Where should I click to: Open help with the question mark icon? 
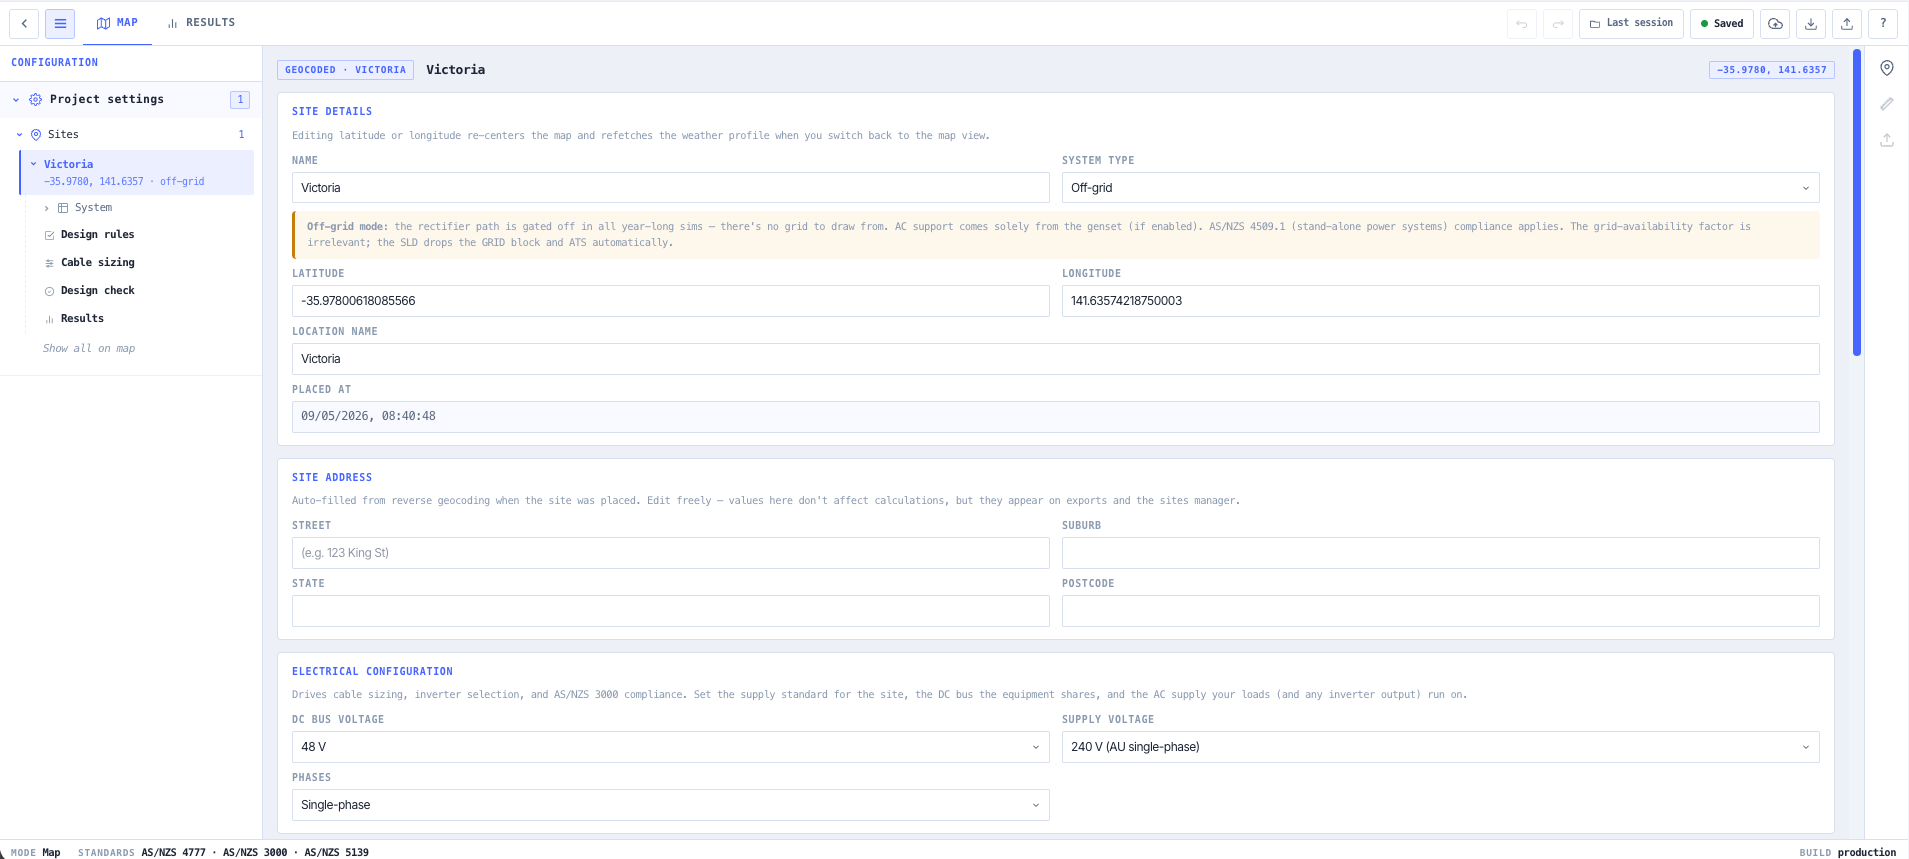pyautogui.click(x=1883, y=23)
